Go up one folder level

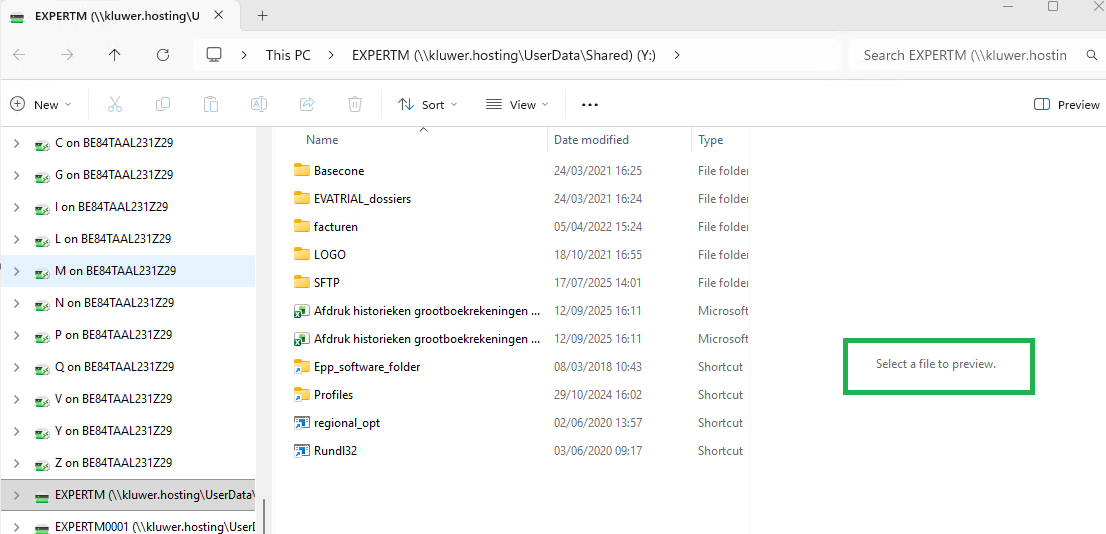(115, 55)
